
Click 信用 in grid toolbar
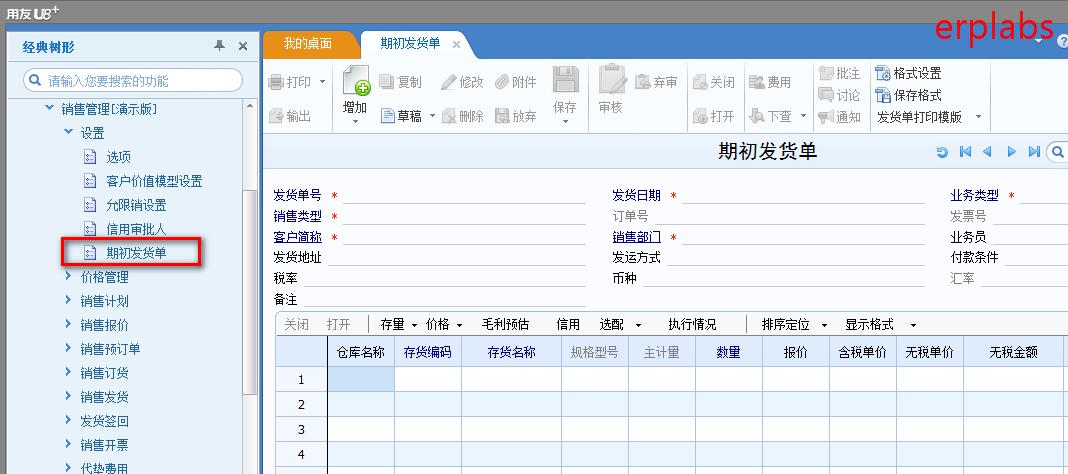click(568, 325)
